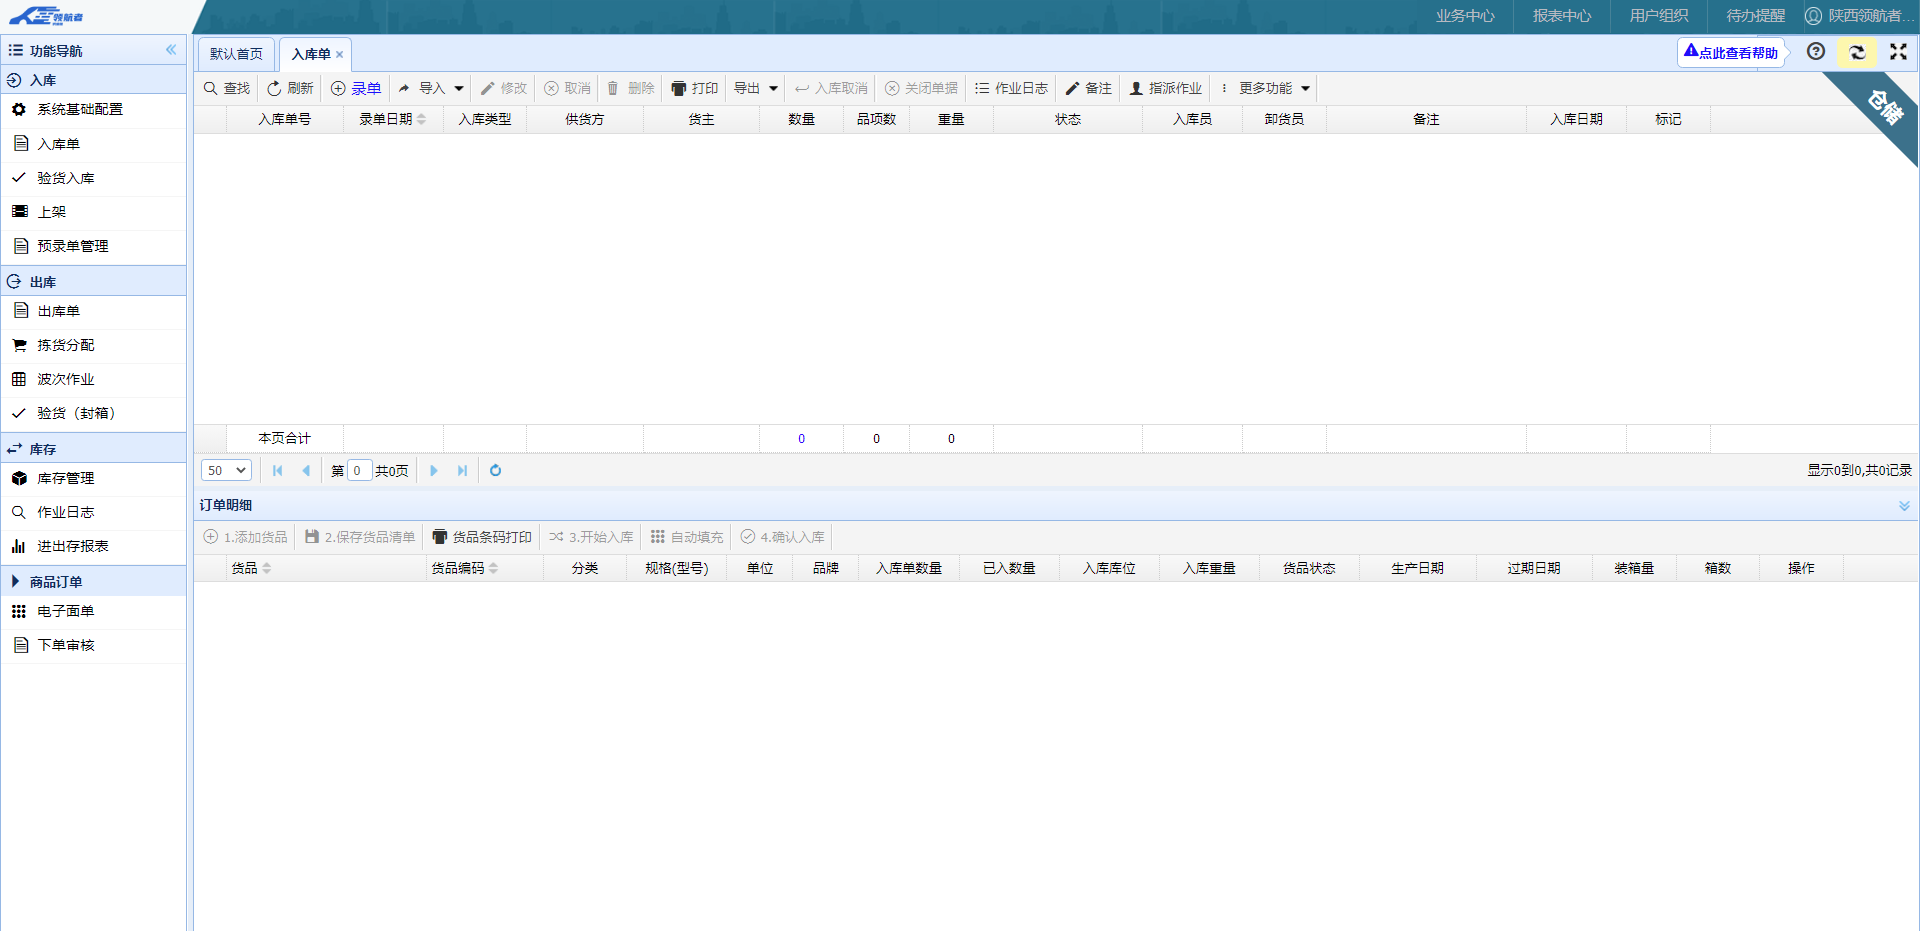This screenshot has width=1920, height=931.
Task: Expand the 更多功能 dropdown
Action: 1265,88
